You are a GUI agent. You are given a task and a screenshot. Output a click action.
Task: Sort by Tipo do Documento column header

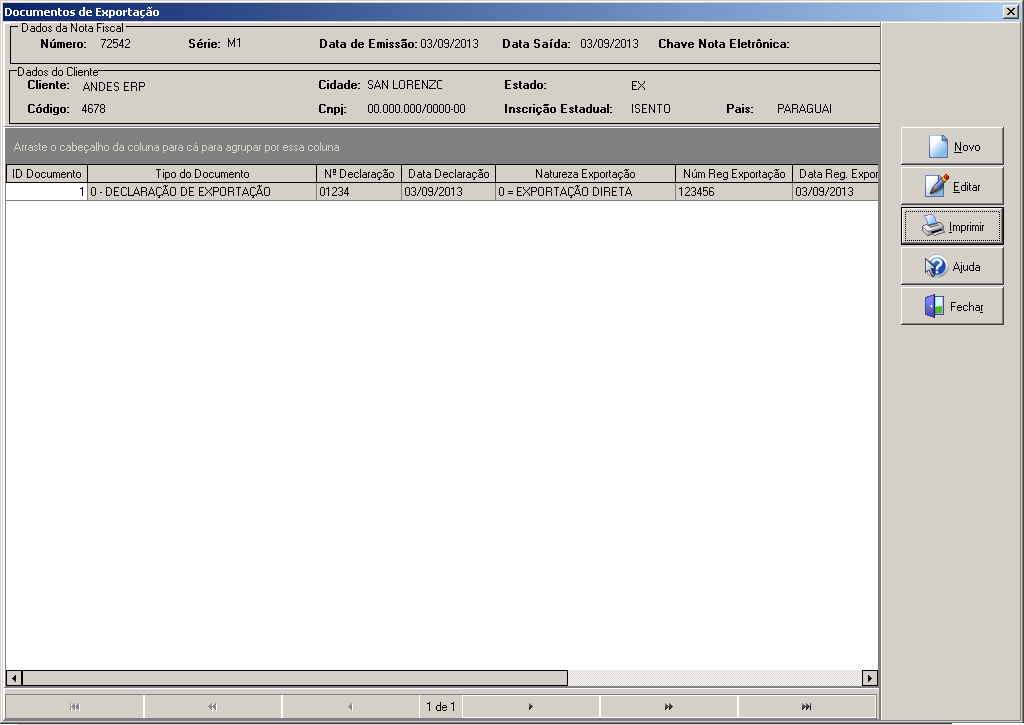click(202, 174)
